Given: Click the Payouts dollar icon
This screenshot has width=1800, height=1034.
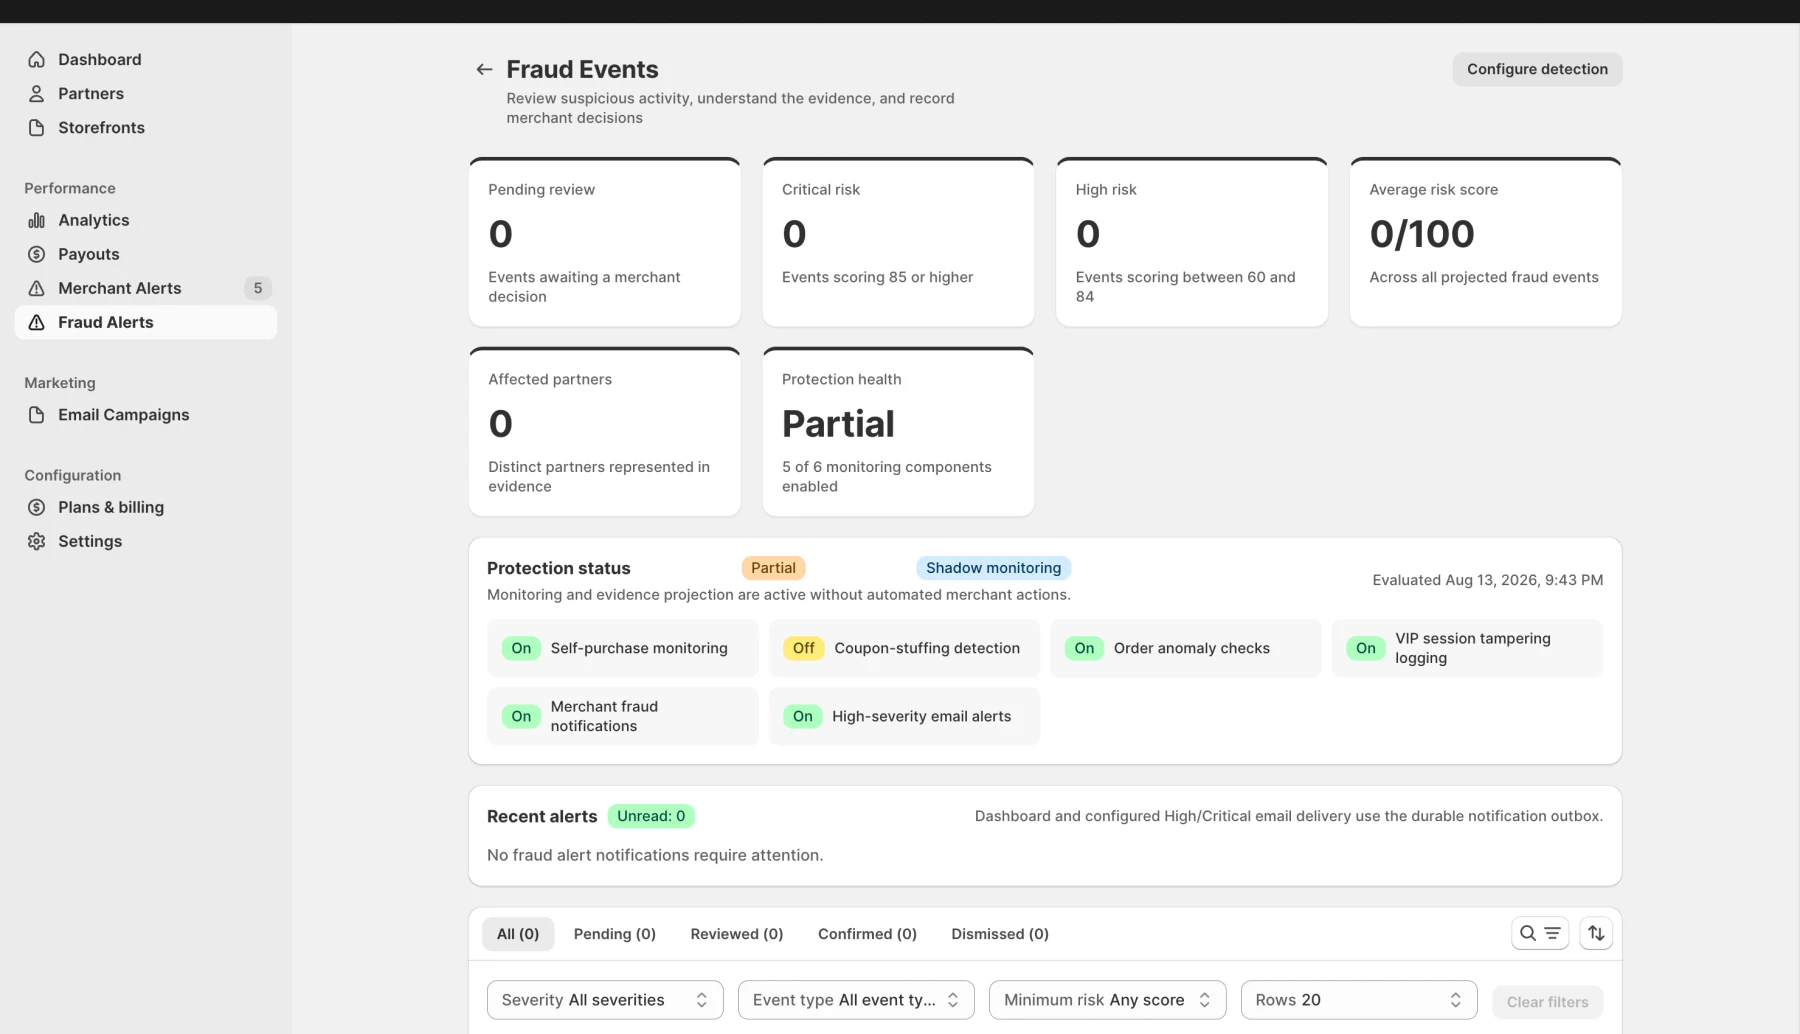Looking at the screenshot, I should coord(37,254).
